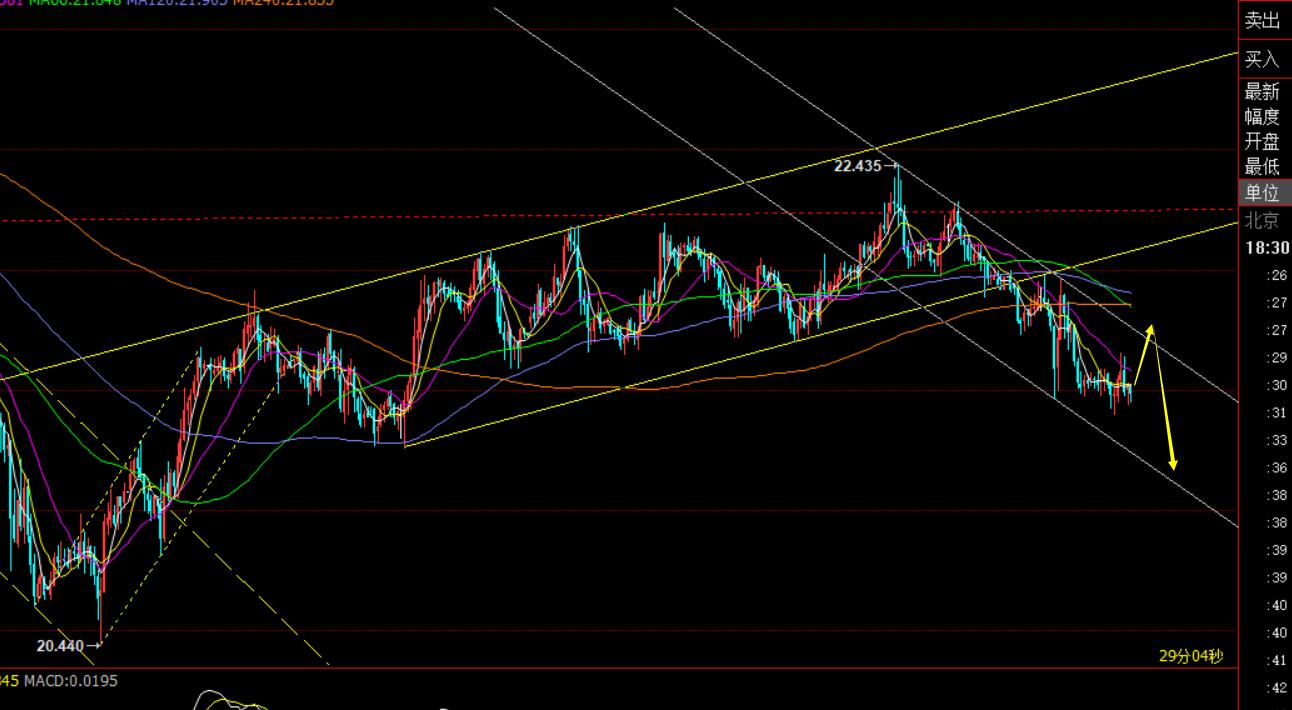The width and height of the screenshot is (1292, 710).
Task: Select the :31 tick time entry
Action: (x=1276, y=413)
